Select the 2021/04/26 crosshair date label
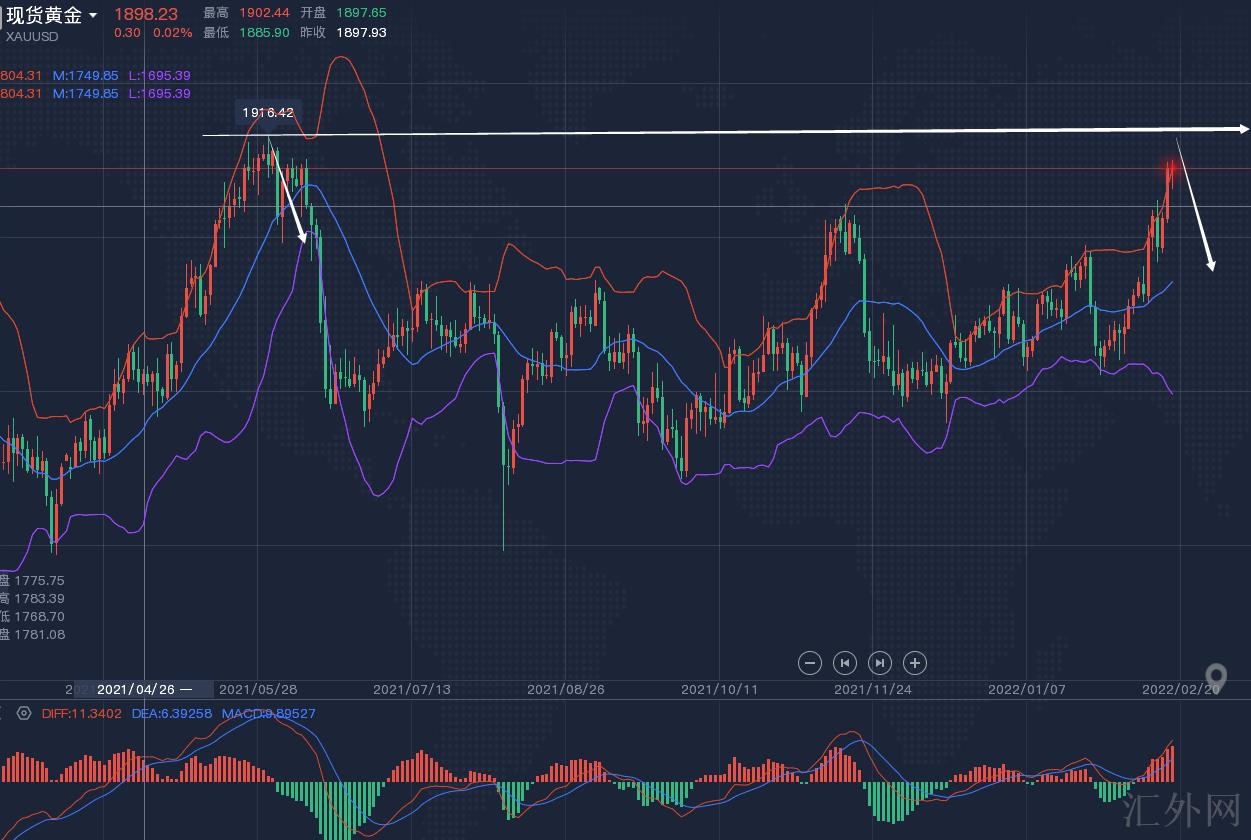Image resolution: width=1251 pixels, height=840 pixels. 136,689
